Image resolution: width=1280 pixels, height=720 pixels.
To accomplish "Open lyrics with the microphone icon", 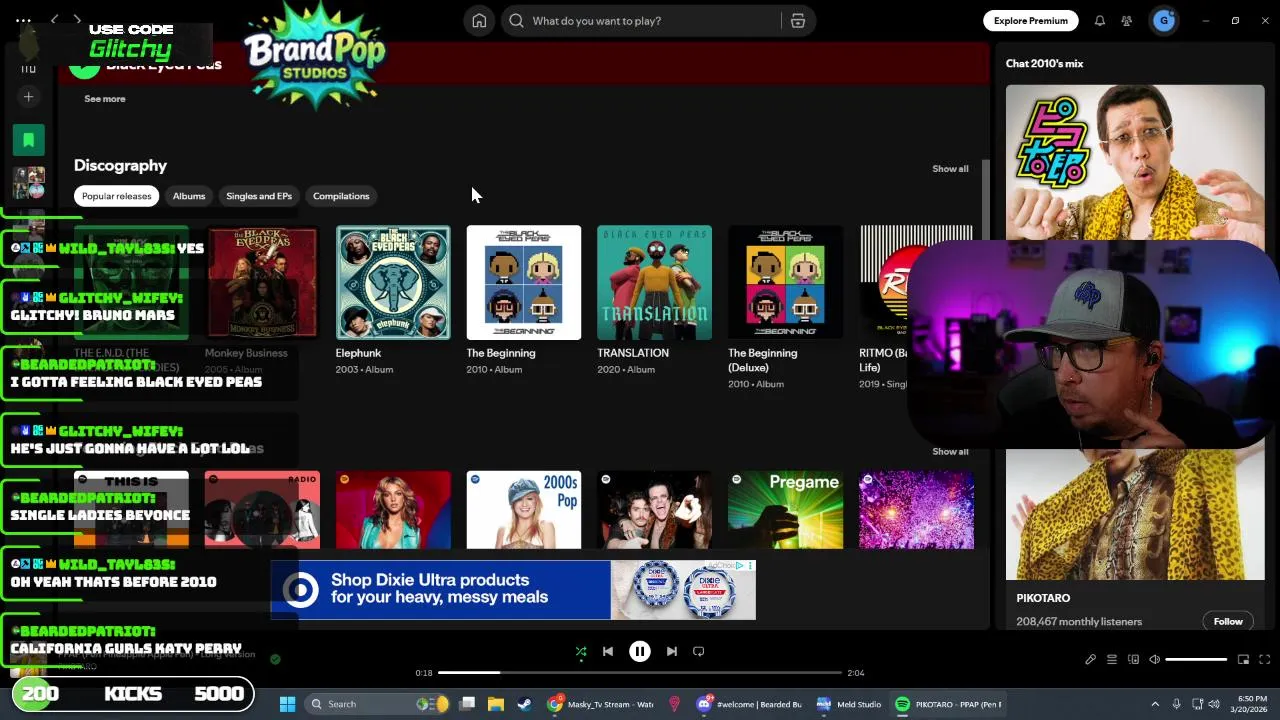I will pos(1090,659).
